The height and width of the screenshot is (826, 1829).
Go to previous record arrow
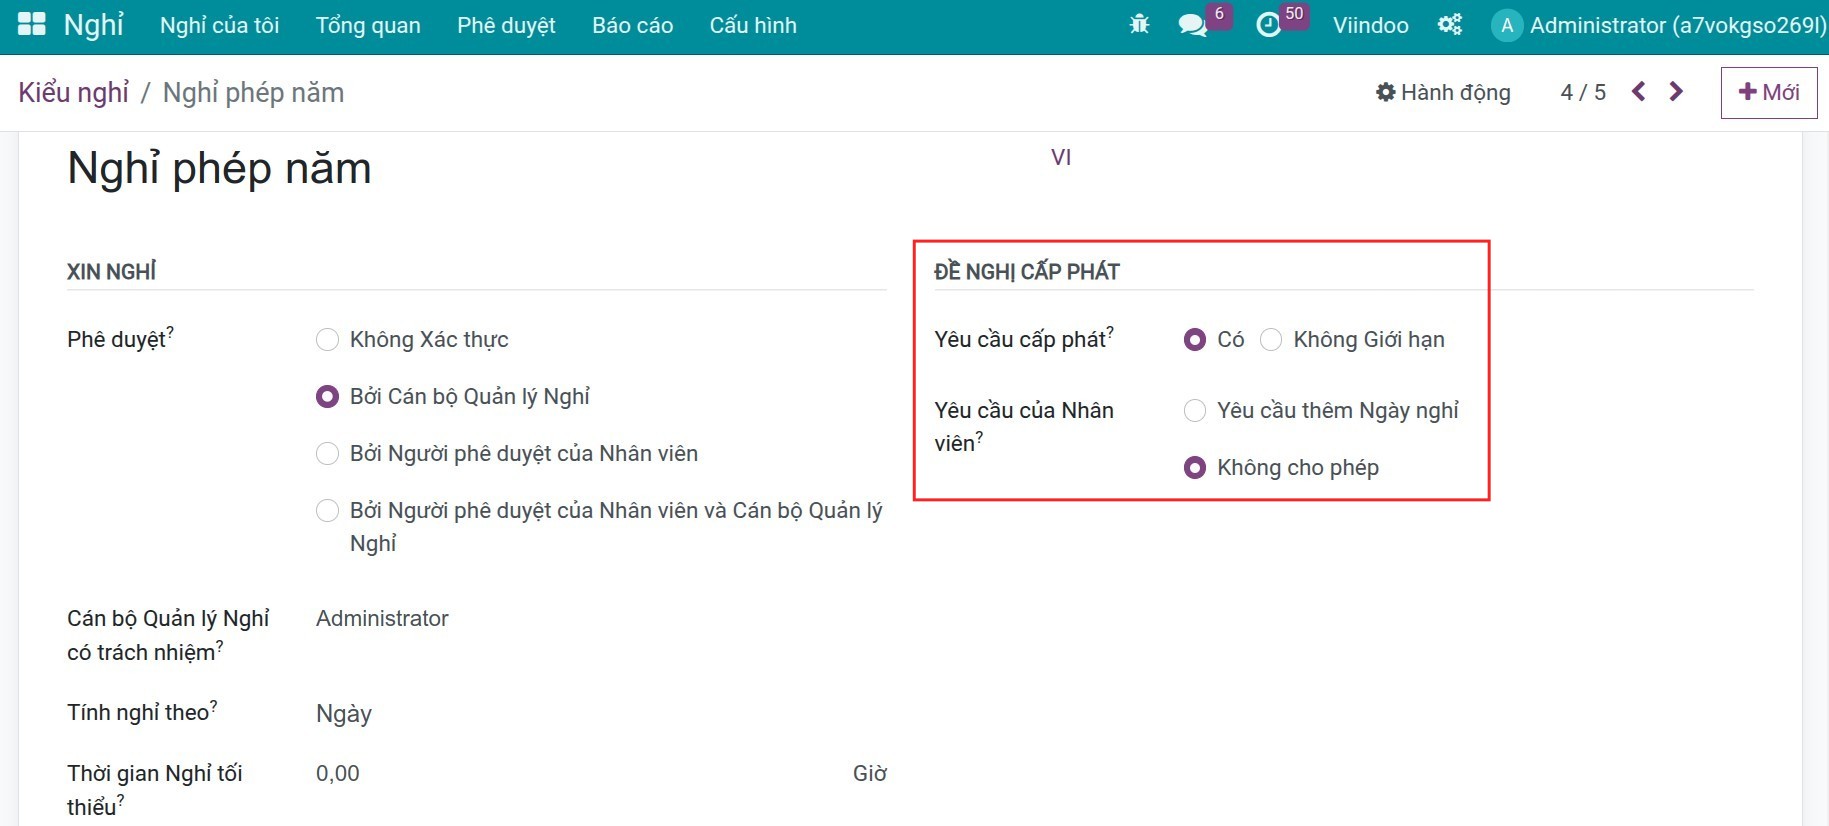tap(1638, 92)
